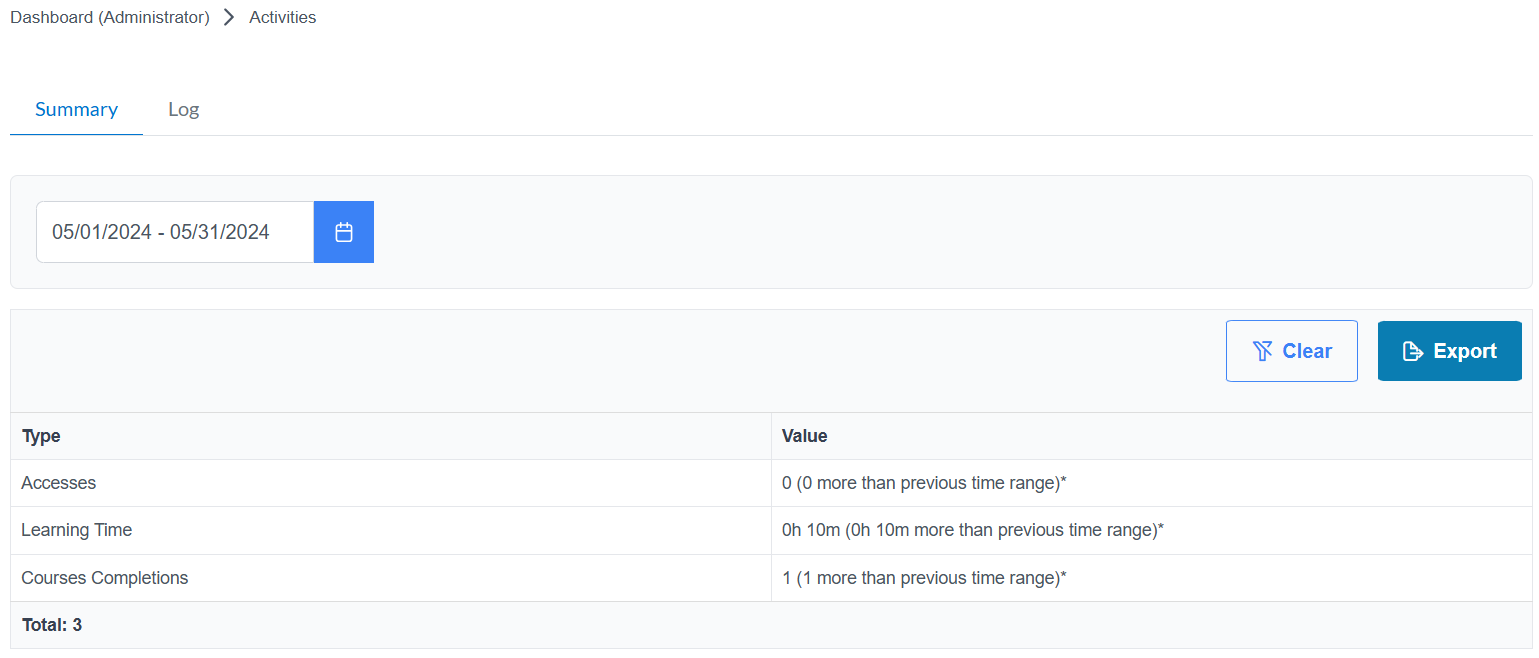Switch to the Summary tab

(x=76, y=109)
